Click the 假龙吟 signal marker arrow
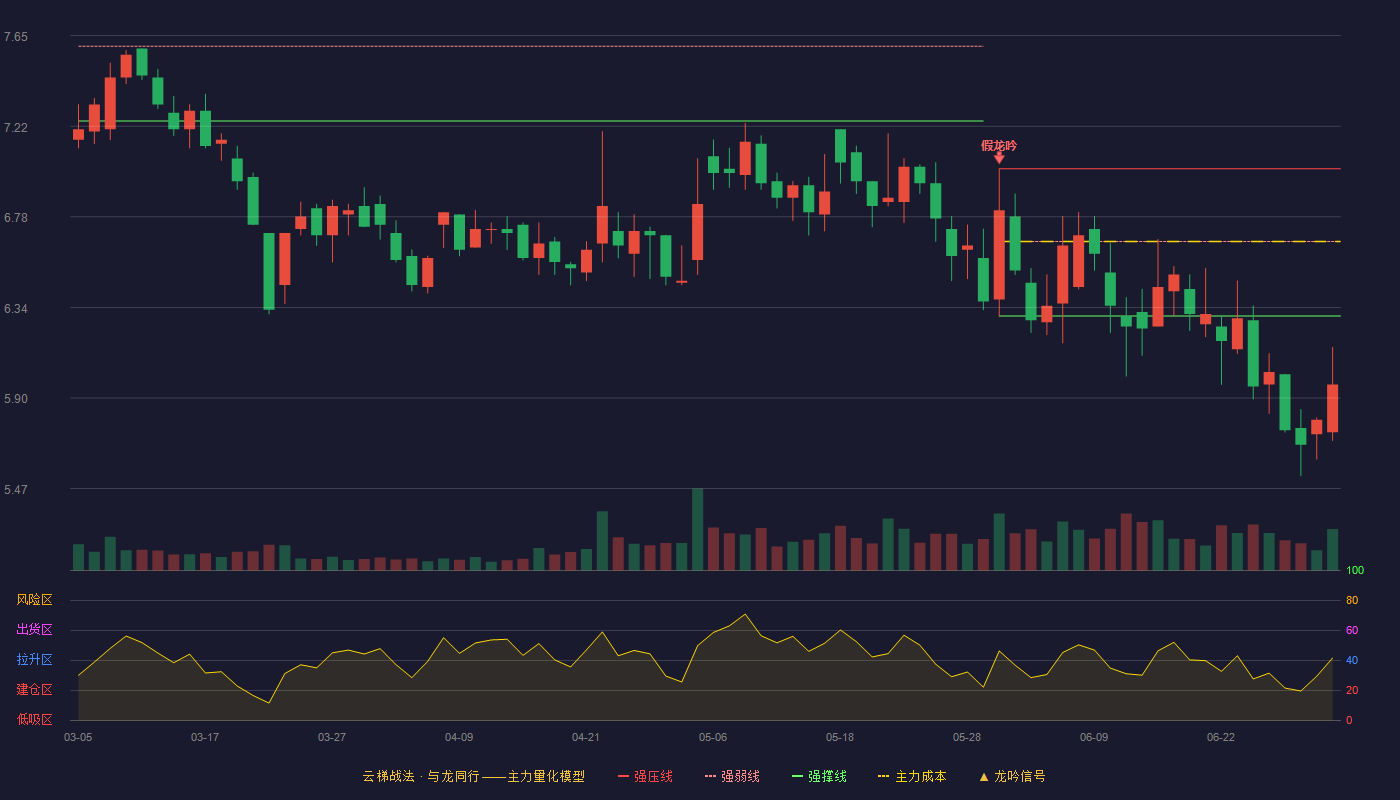1400x800 pixels. pyautogui.click(x=999, y=158)
